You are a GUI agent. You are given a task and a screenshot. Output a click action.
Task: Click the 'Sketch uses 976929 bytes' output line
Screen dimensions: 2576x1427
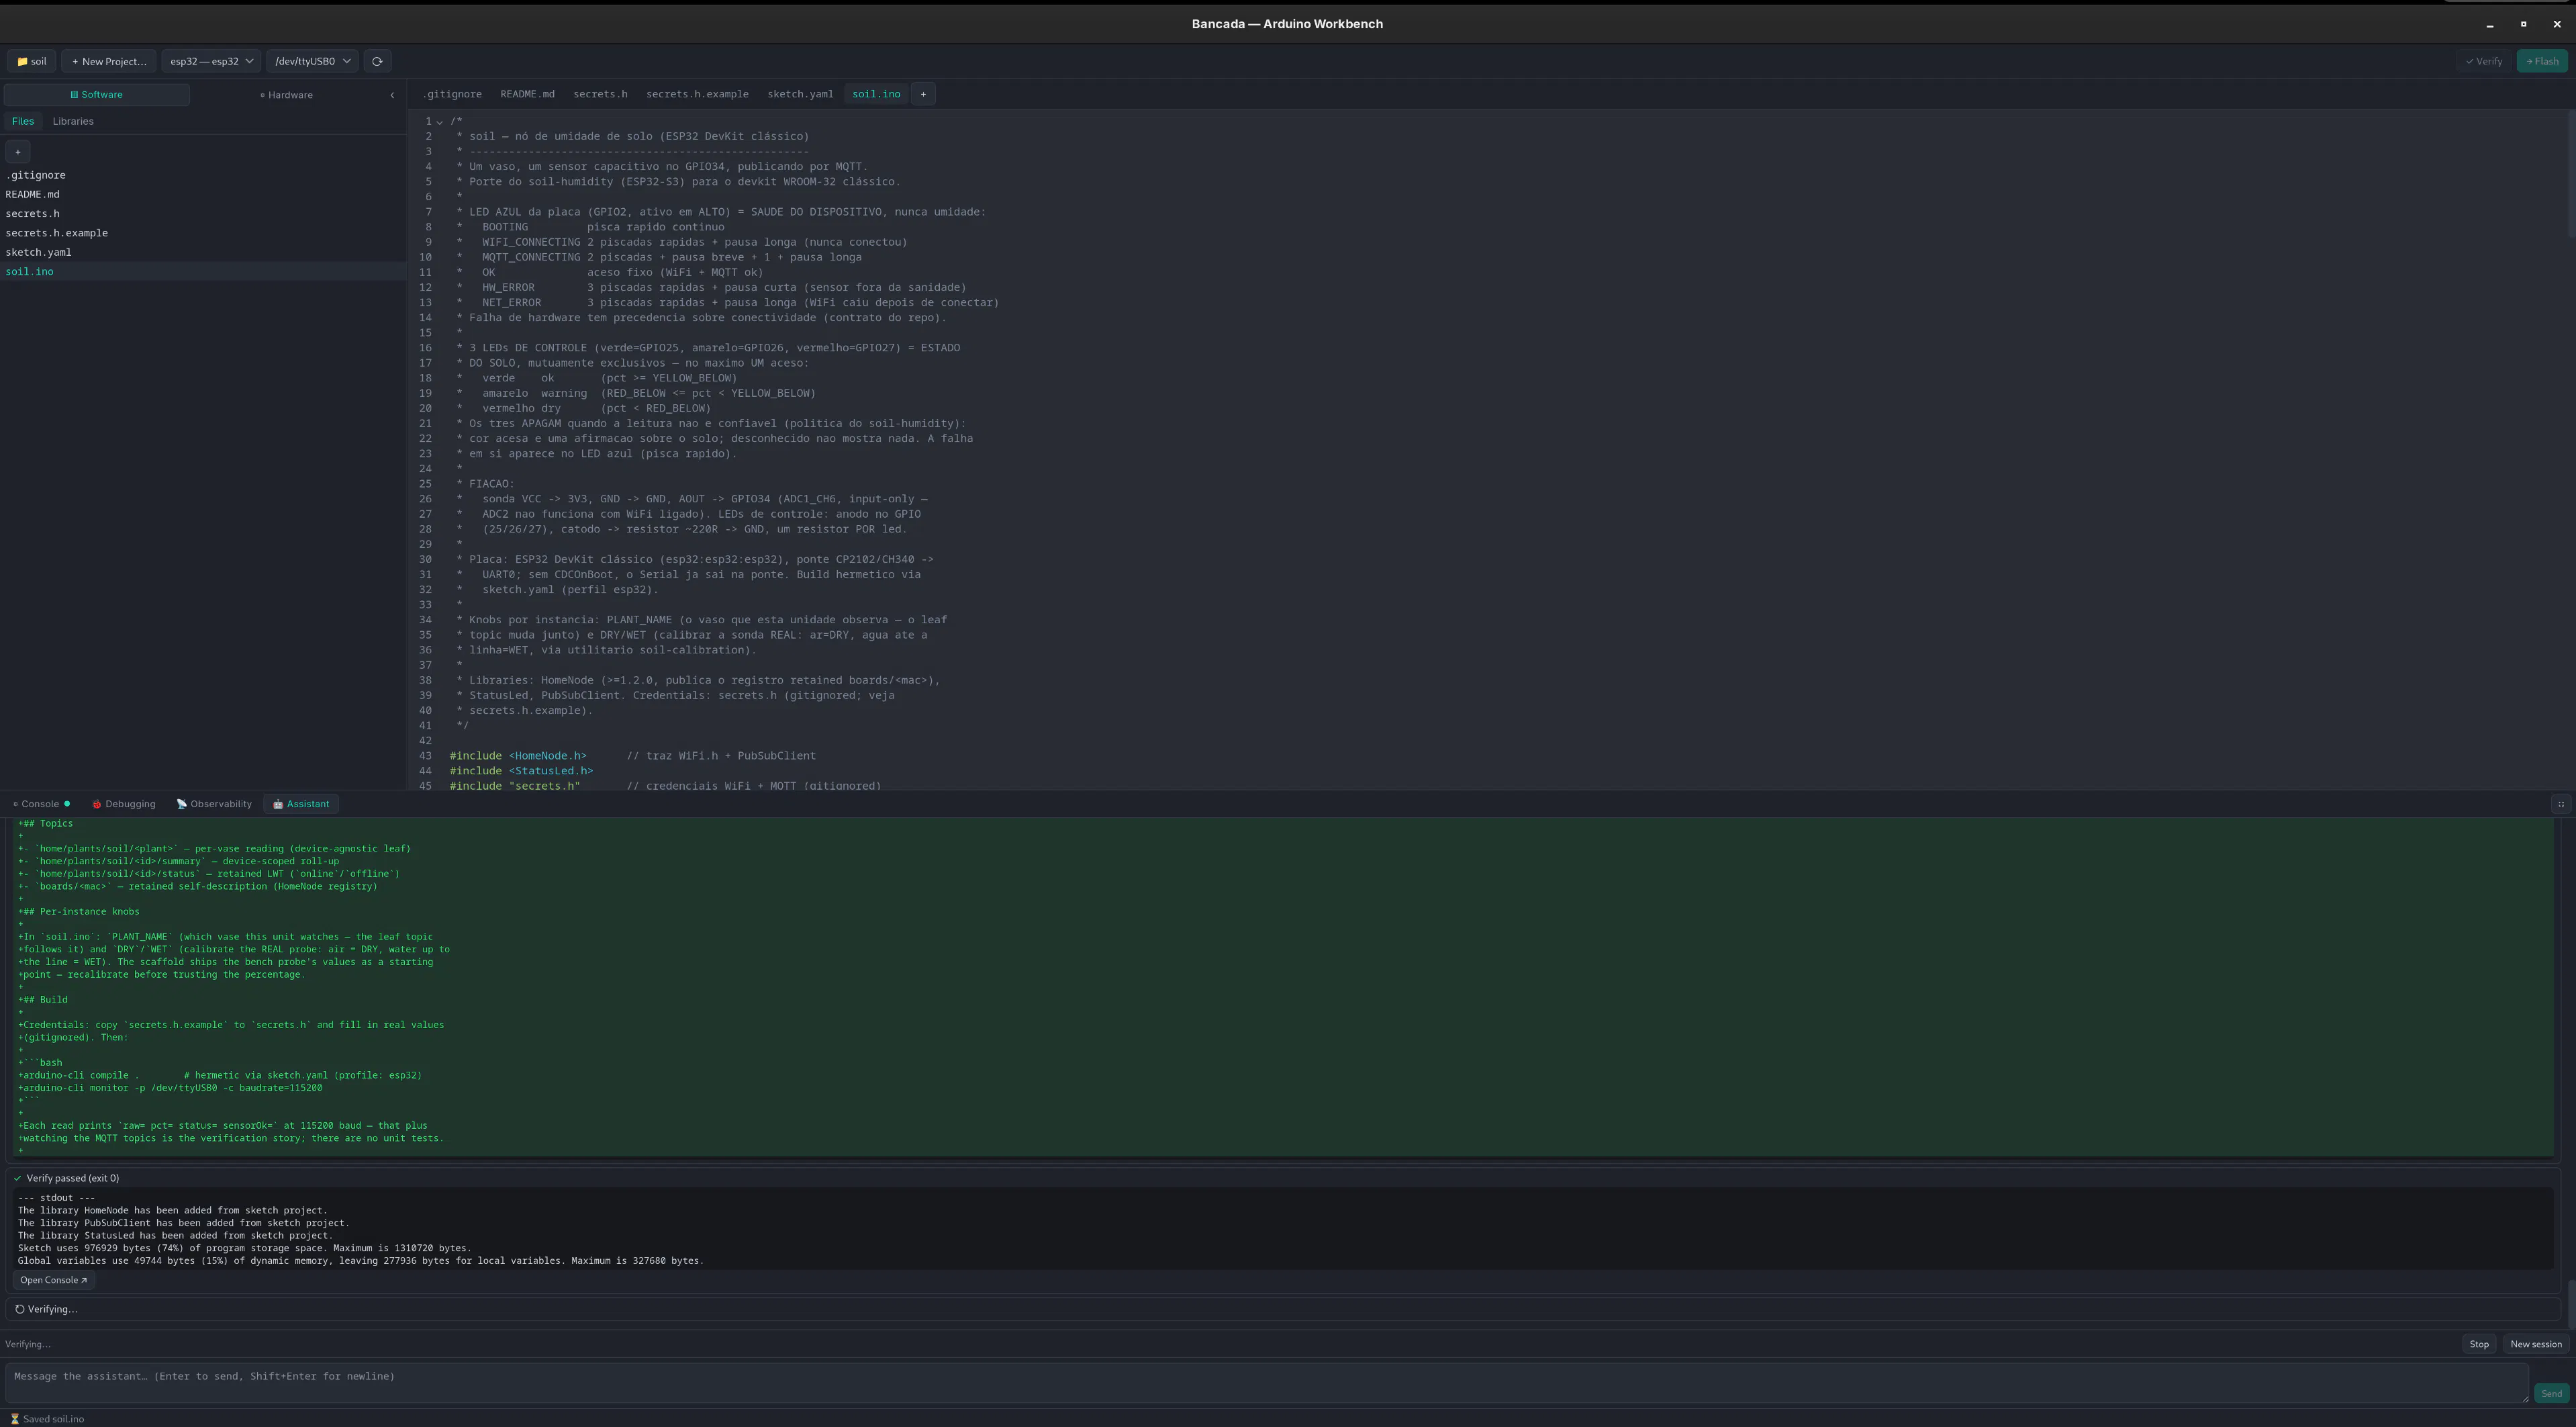[x=244, y=1248]
